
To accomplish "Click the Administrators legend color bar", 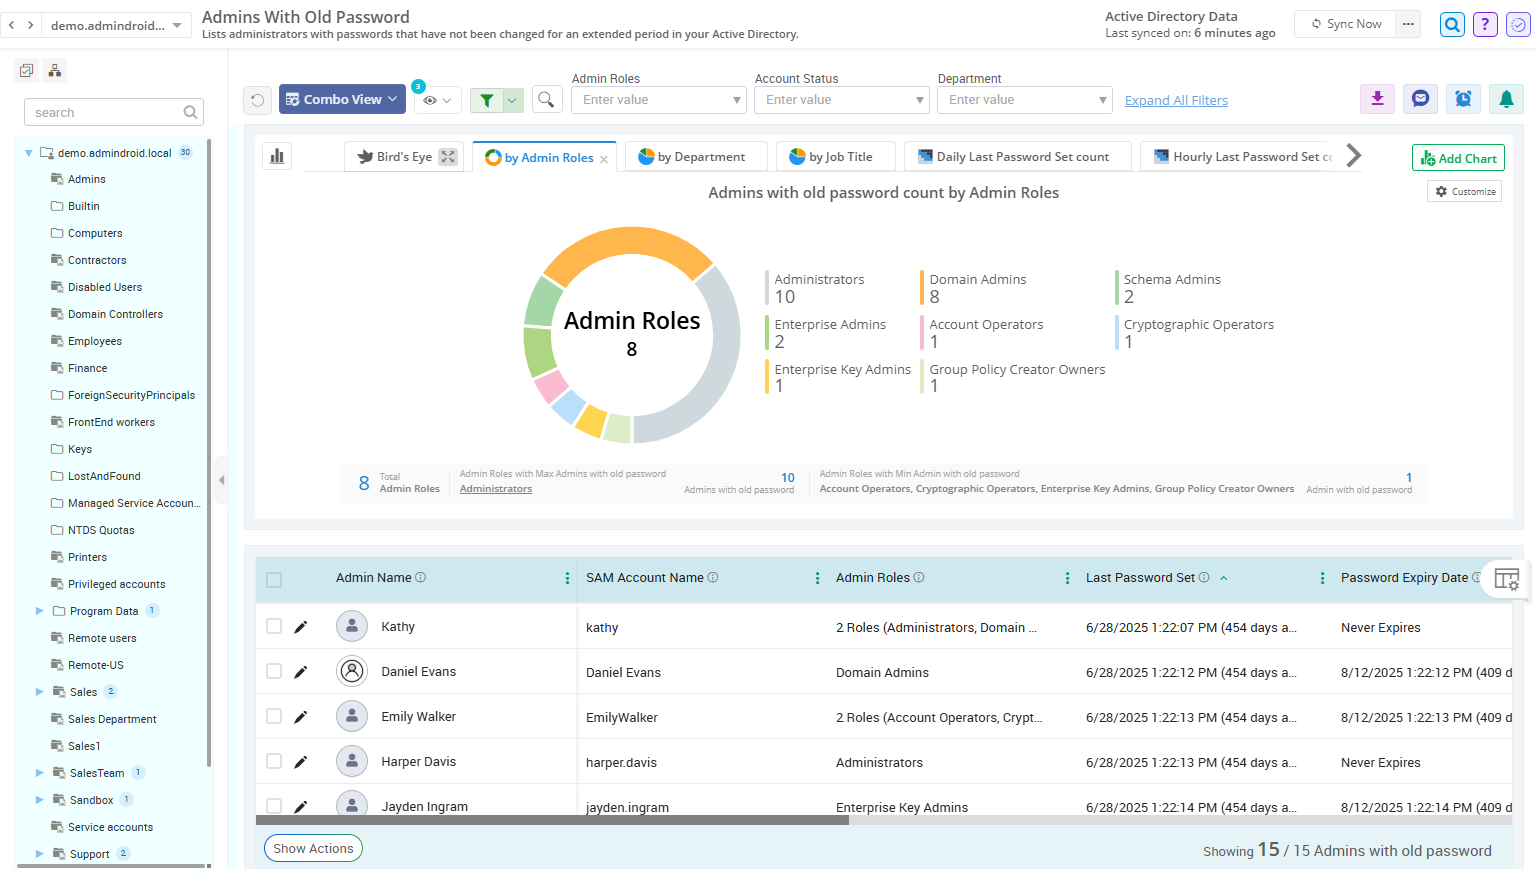I will pyautogui.click(x=768, y=288).
